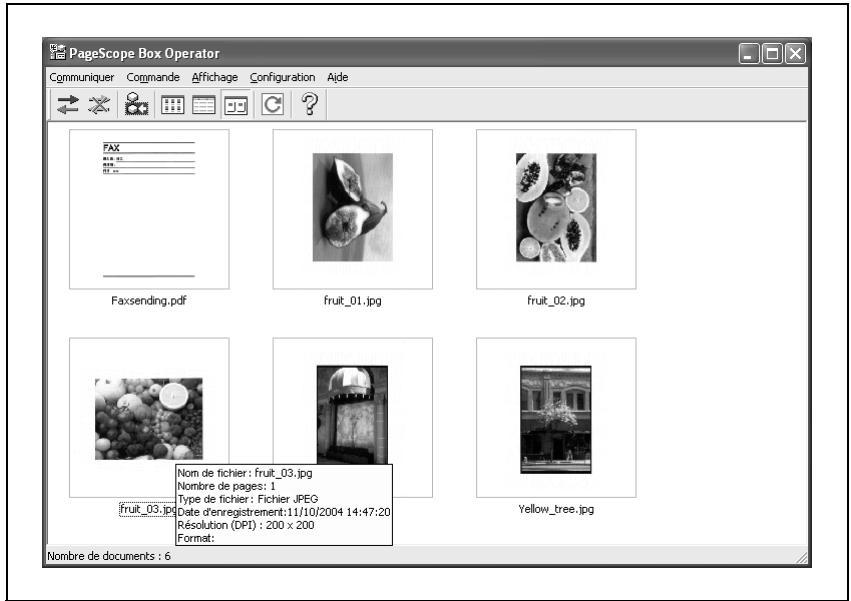
Task: Click the fruit_02.jpg file name
Action: 556,300
